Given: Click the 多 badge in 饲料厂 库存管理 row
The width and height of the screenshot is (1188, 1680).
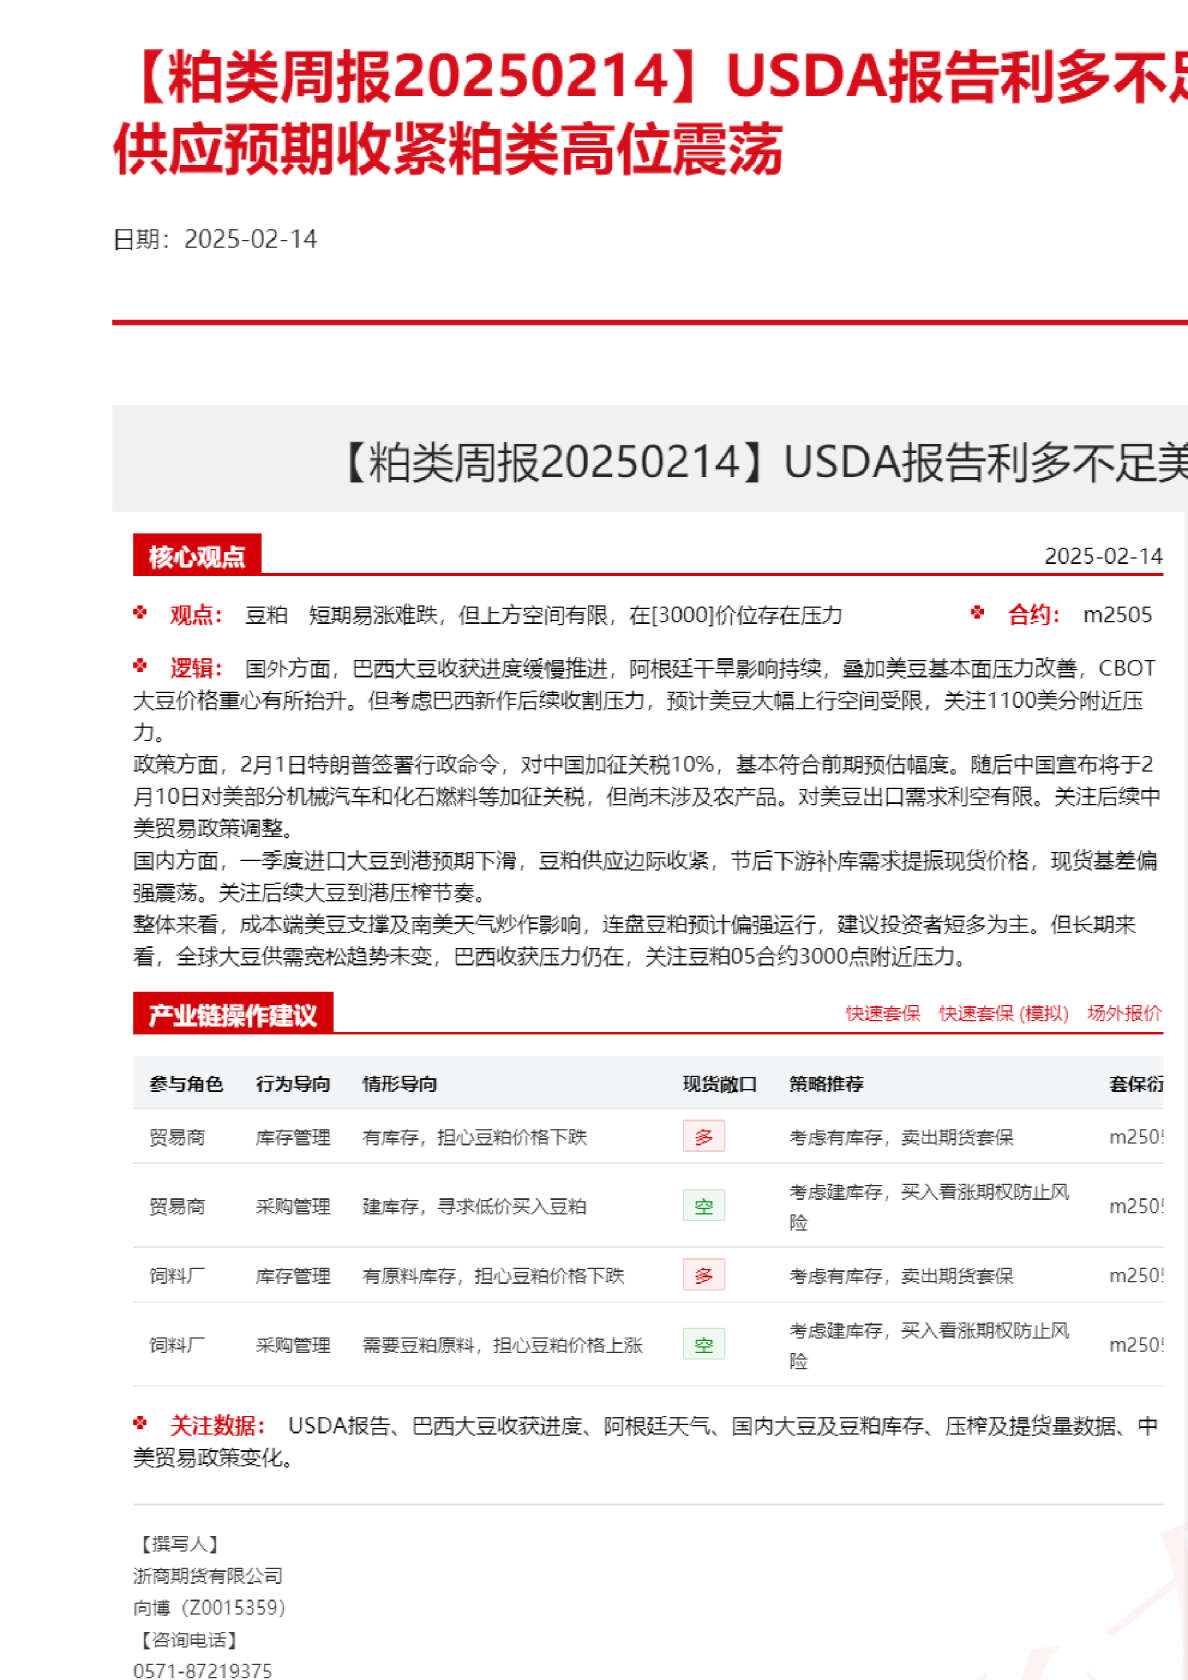Looking at the screenshot, I should [x=704, y=1276].
